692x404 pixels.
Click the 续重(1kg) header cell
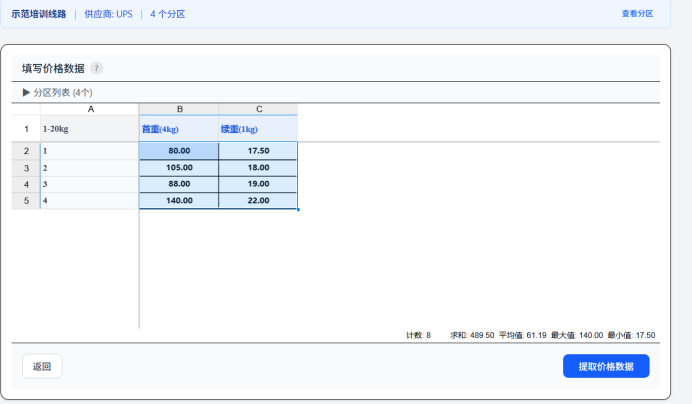258,129
